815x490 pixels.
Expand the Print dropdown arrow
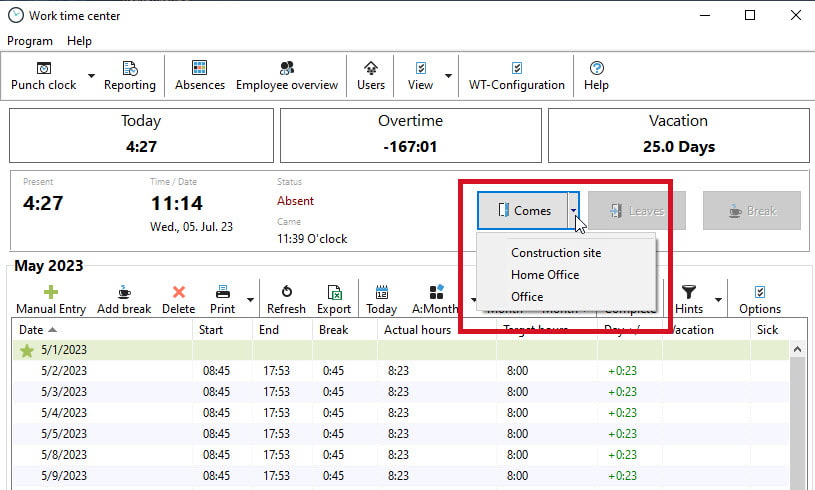[250, 300]
